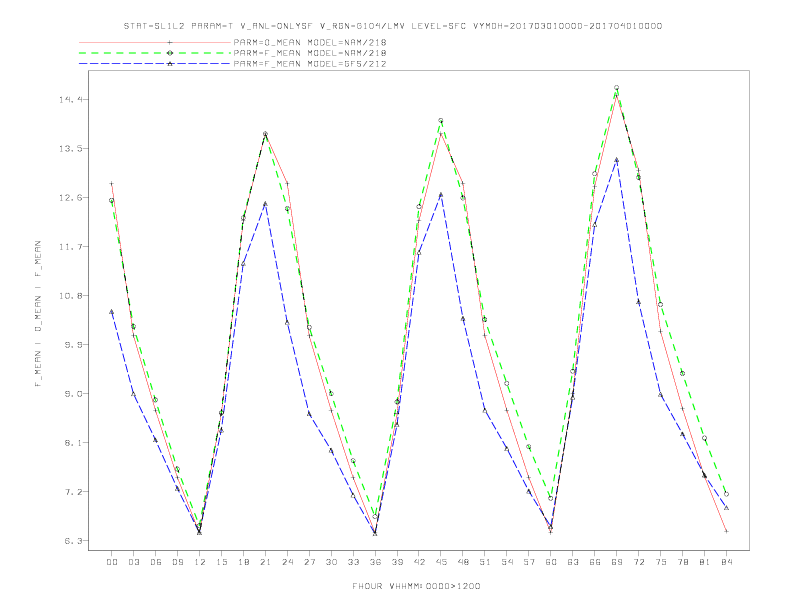
Task: Click the plus marker on red legend line
Action: [170, 42]
